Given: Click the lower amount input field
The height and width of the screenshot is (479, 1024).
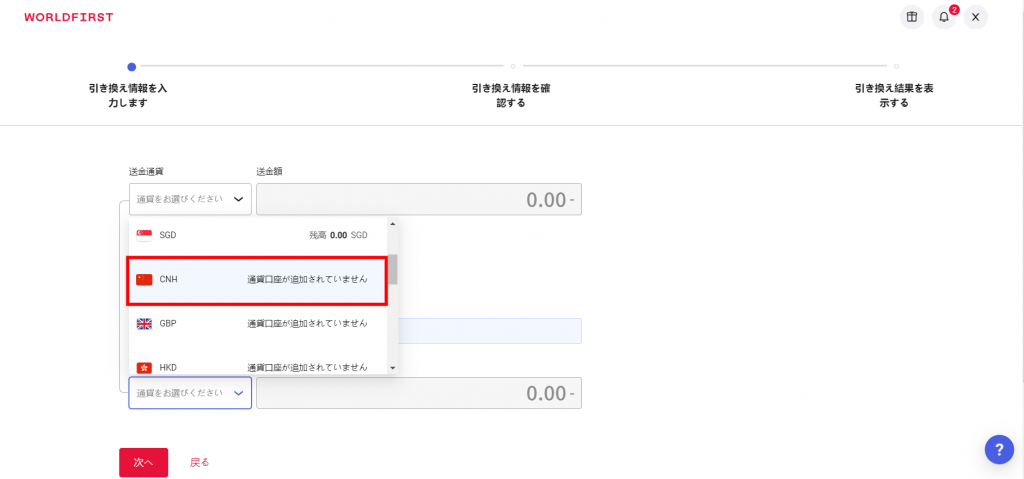Looking at the screenshot, I should point(419,393).
